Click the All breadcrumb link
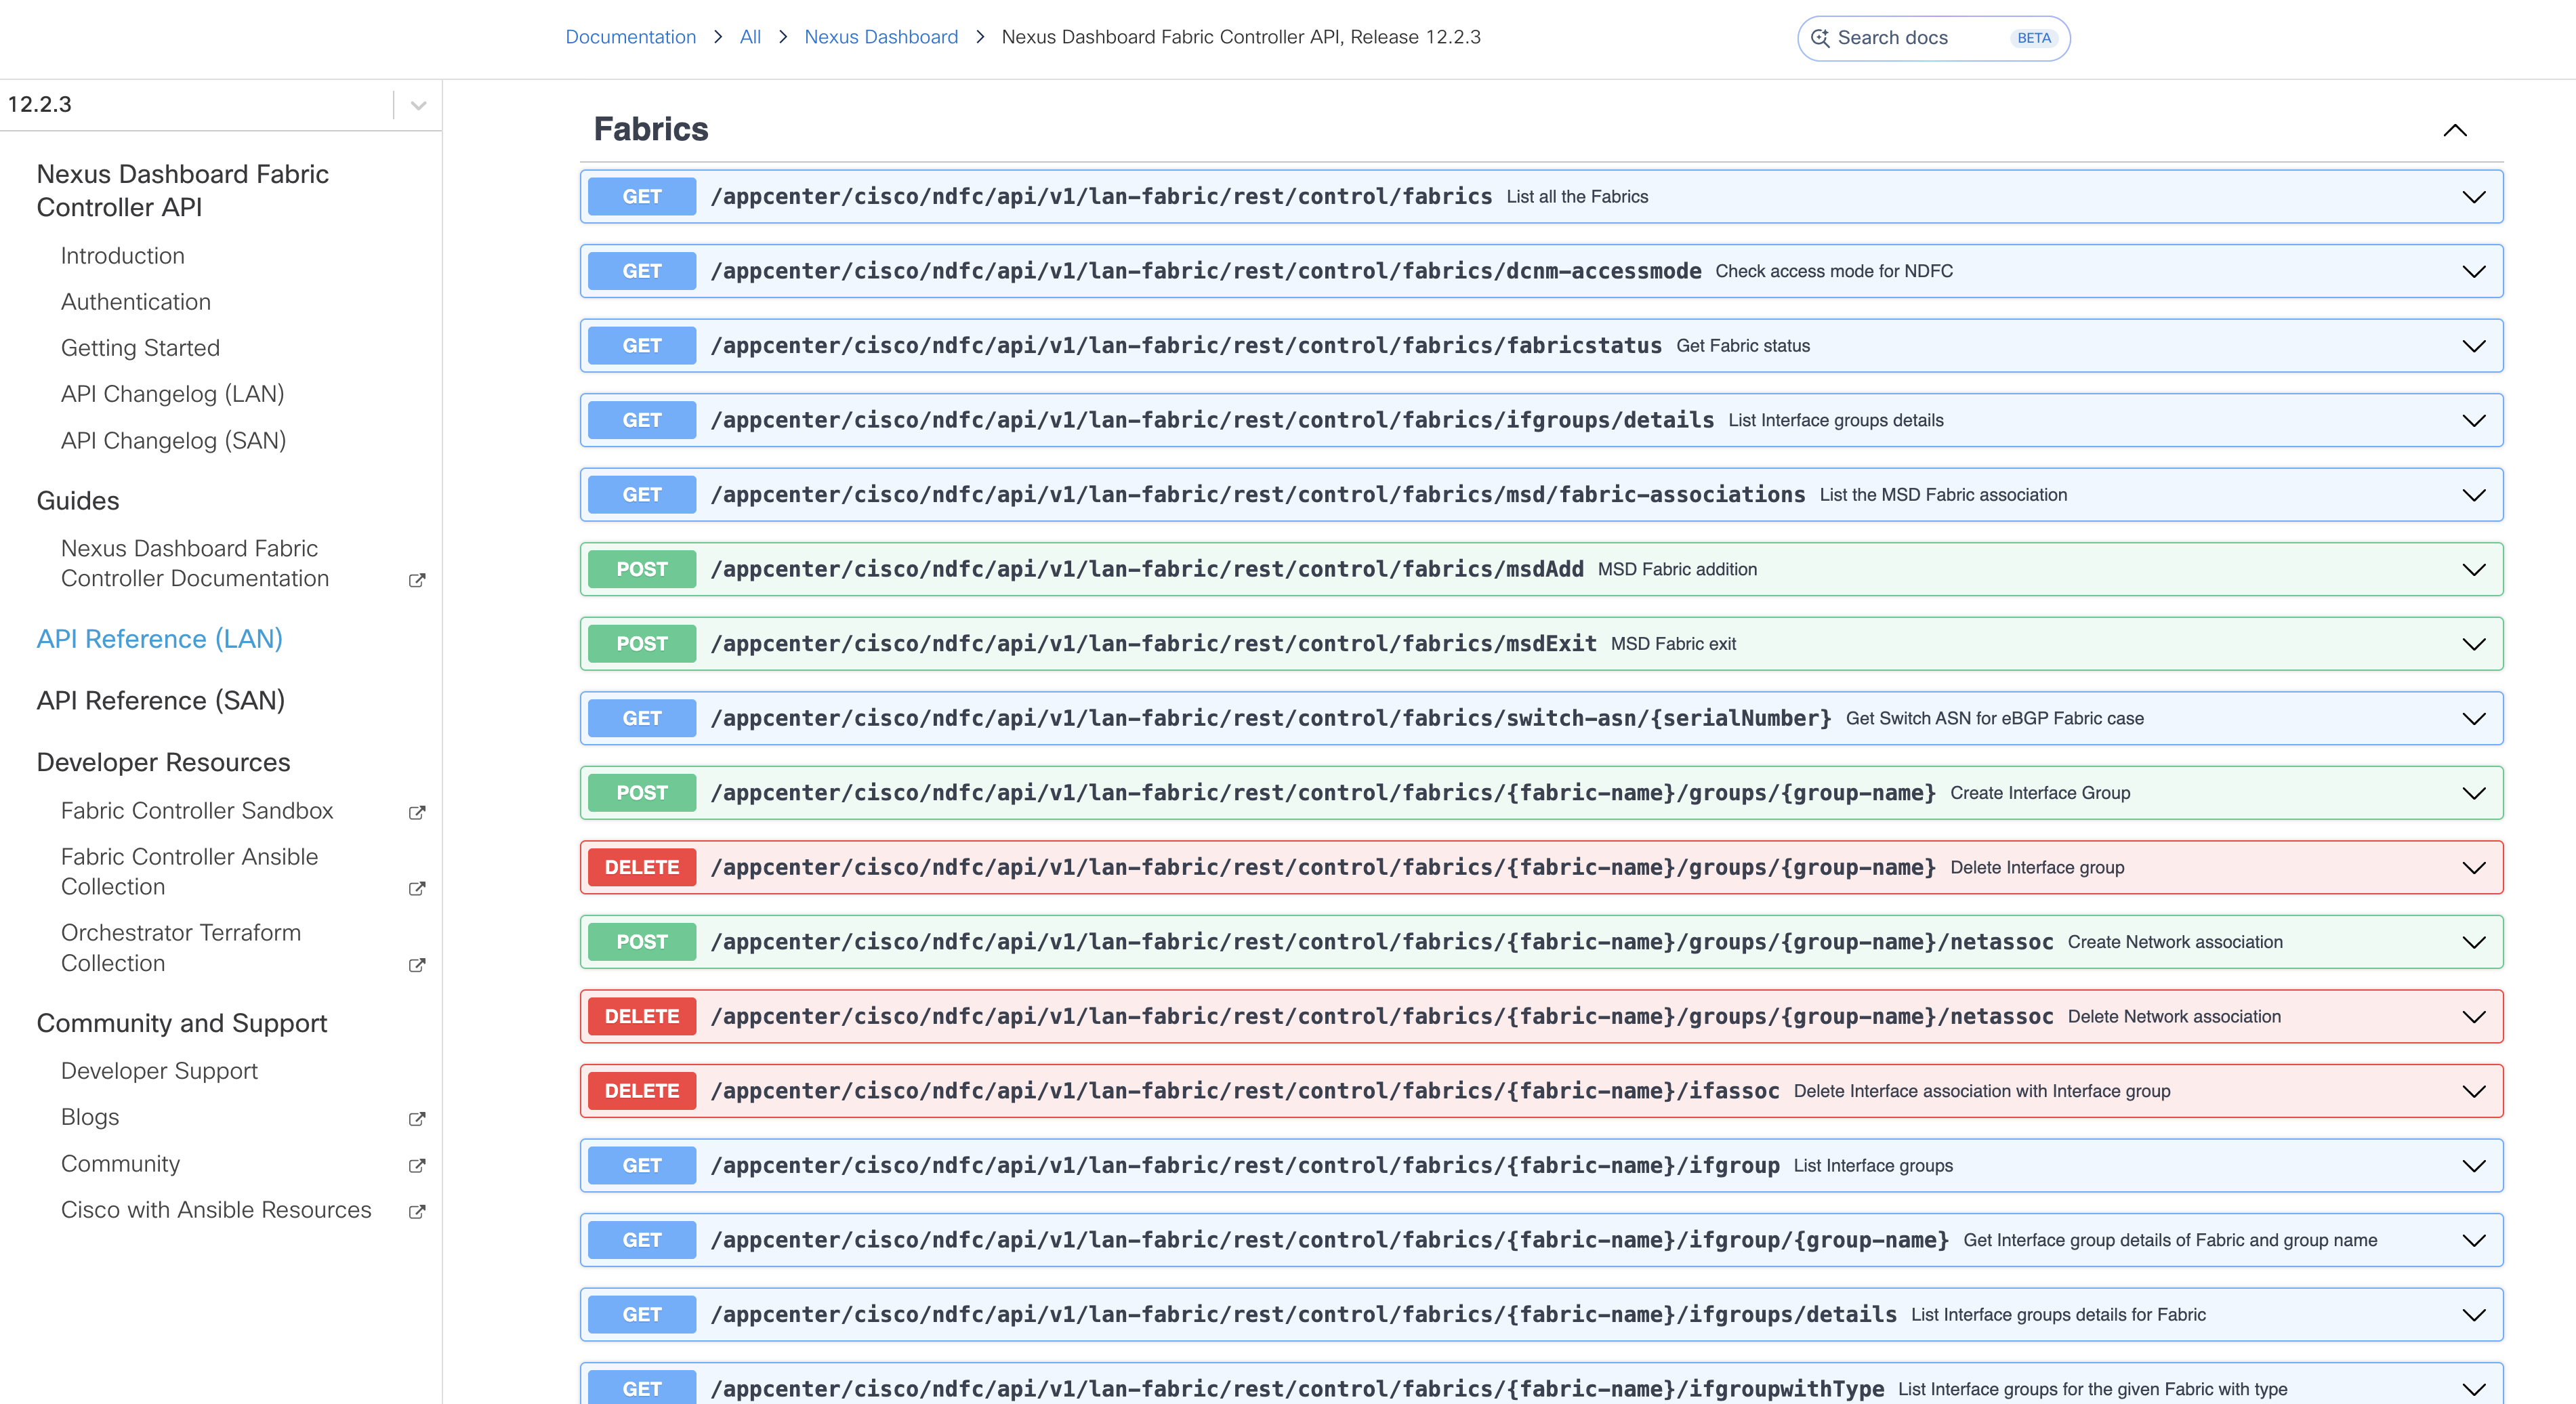Screen dimensions: 2576x1404 750,37
